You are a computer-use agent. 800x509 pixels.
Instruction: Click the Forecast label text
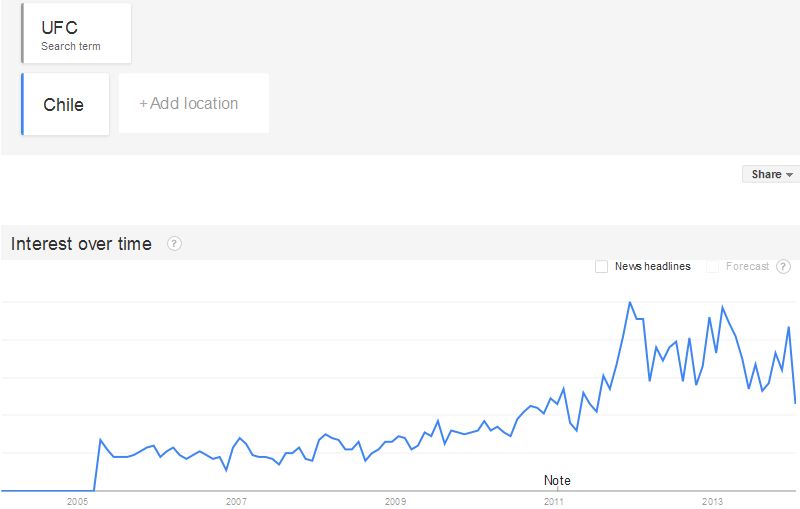(748, 267)
